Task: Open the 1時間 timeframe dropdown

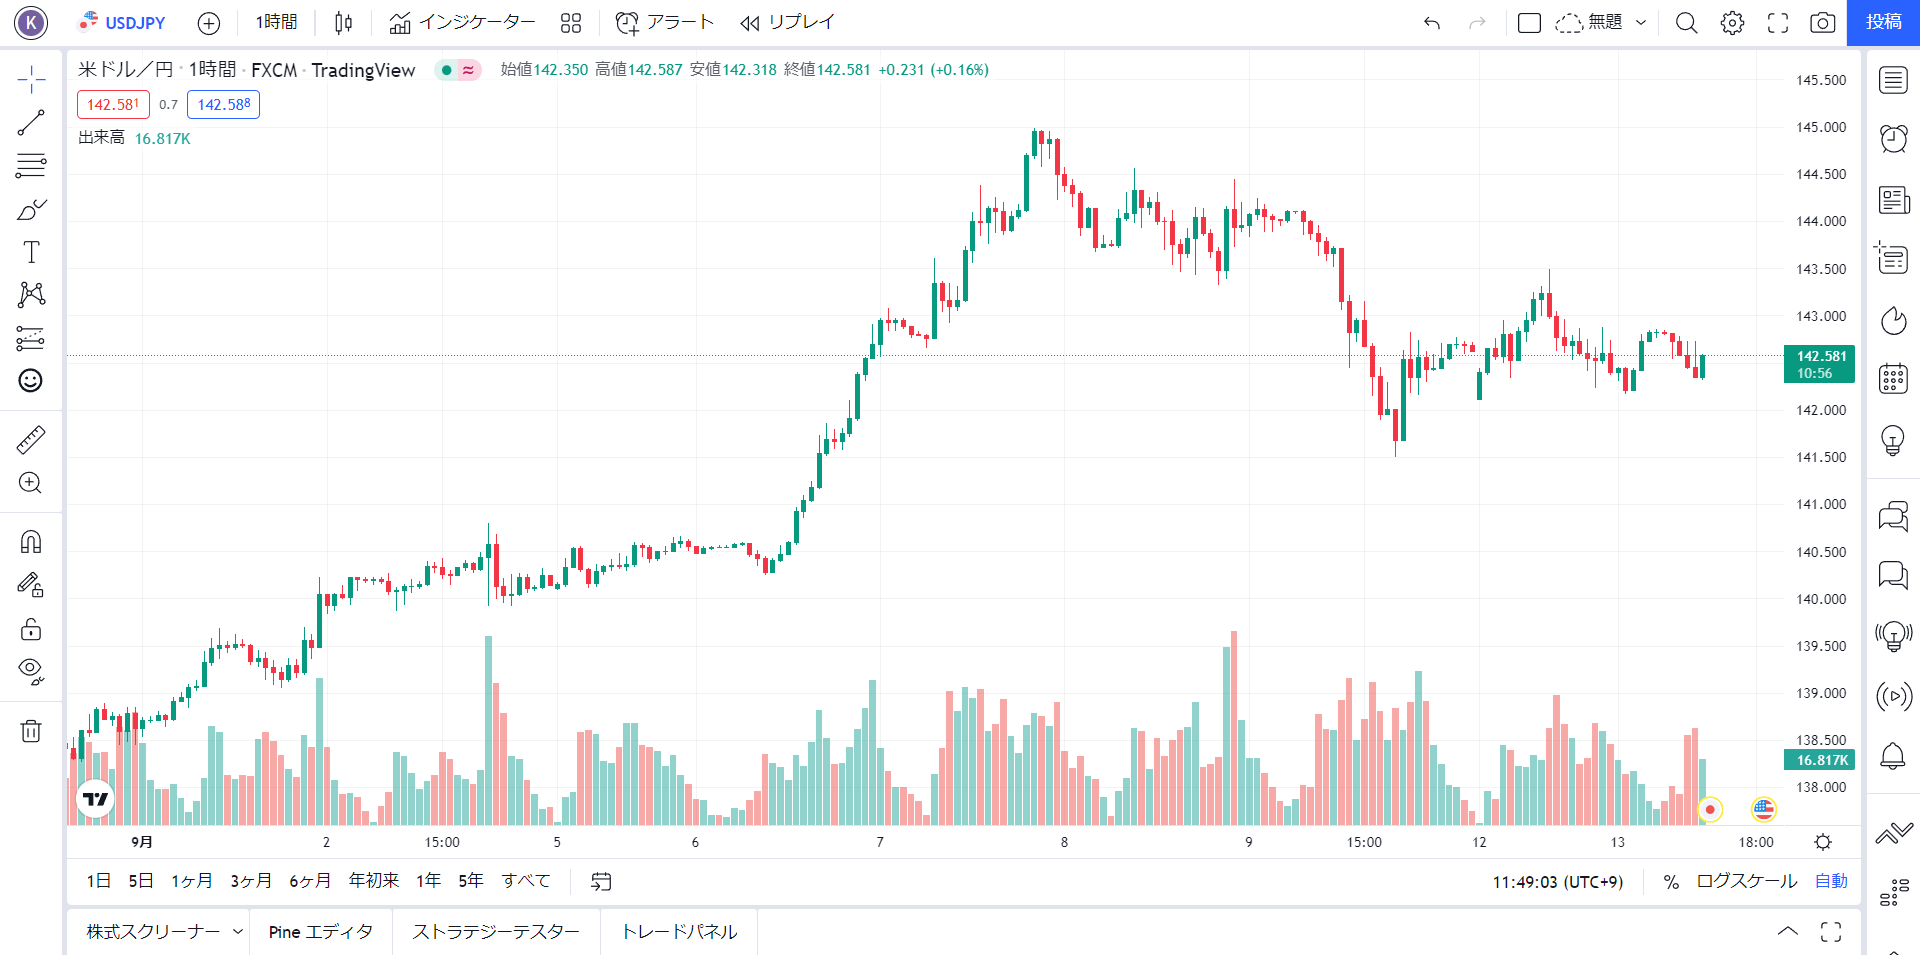Action: (x=276, y=22)
